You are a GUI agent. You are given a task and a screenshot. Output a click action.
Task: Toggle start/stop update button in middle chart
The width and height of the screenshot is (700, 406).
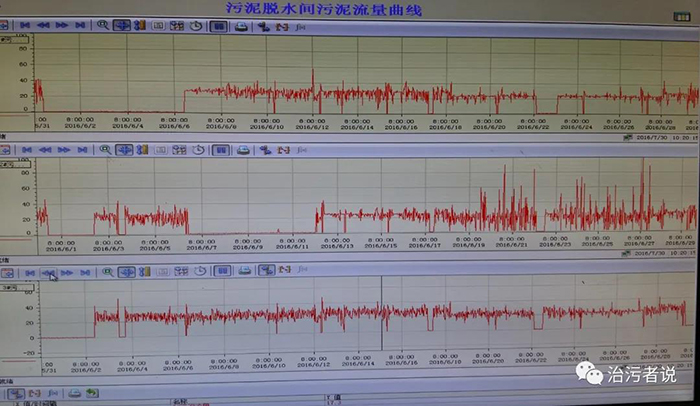pyautogui.click(x=220, y=150)
